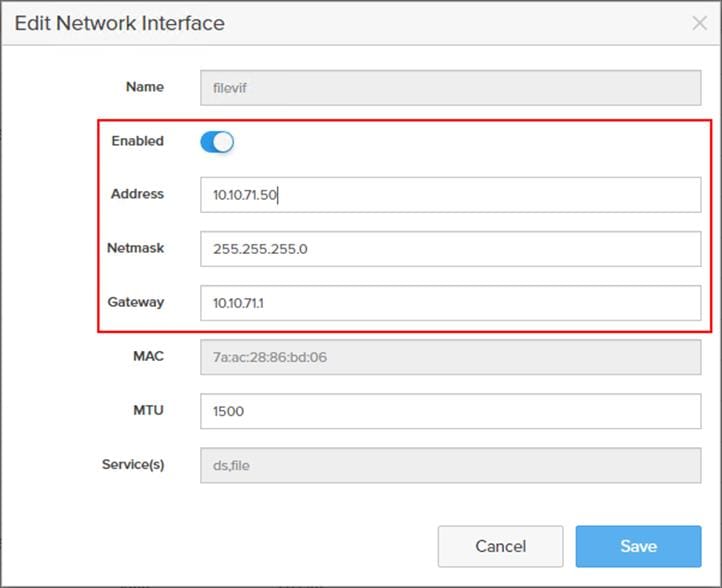
Task: Save the network interface settings
Action: (x=638, y=546)
